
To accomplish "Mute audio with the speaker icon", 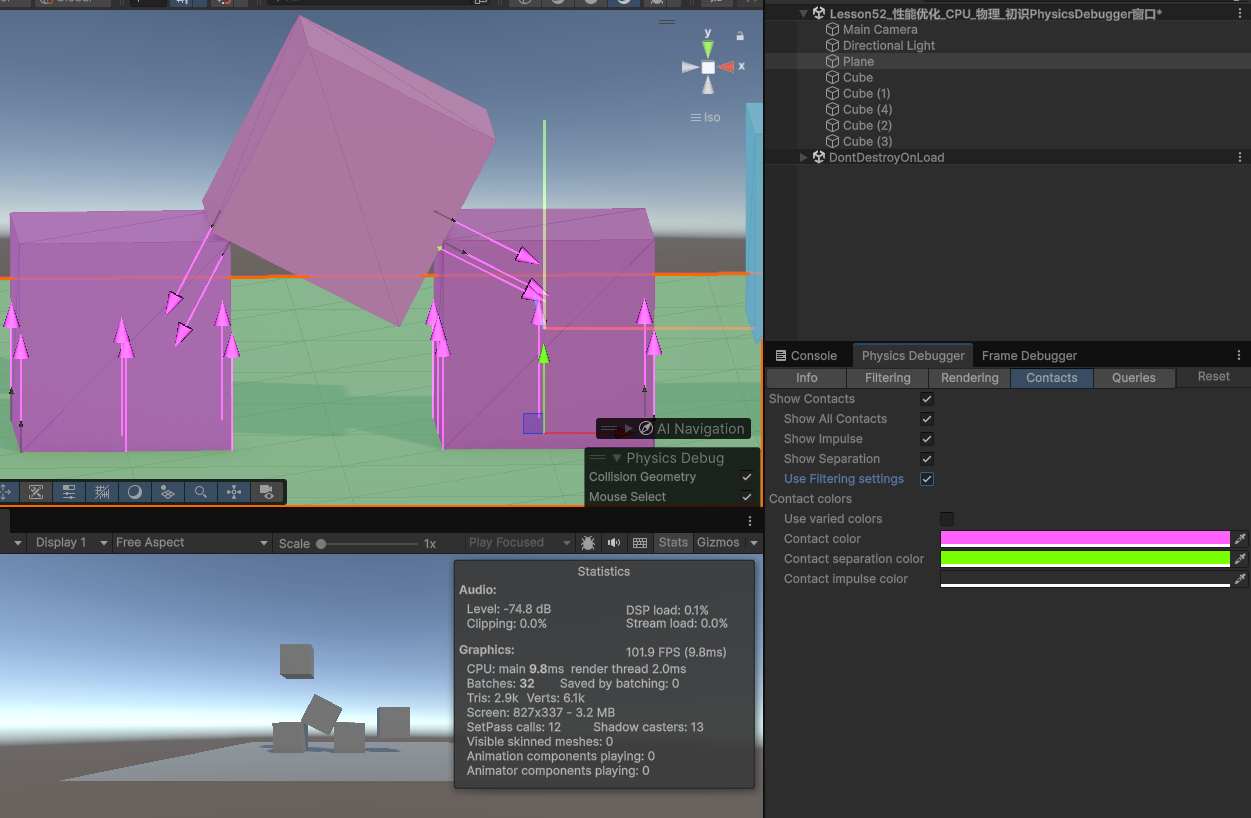I will [x=613, y=543].
